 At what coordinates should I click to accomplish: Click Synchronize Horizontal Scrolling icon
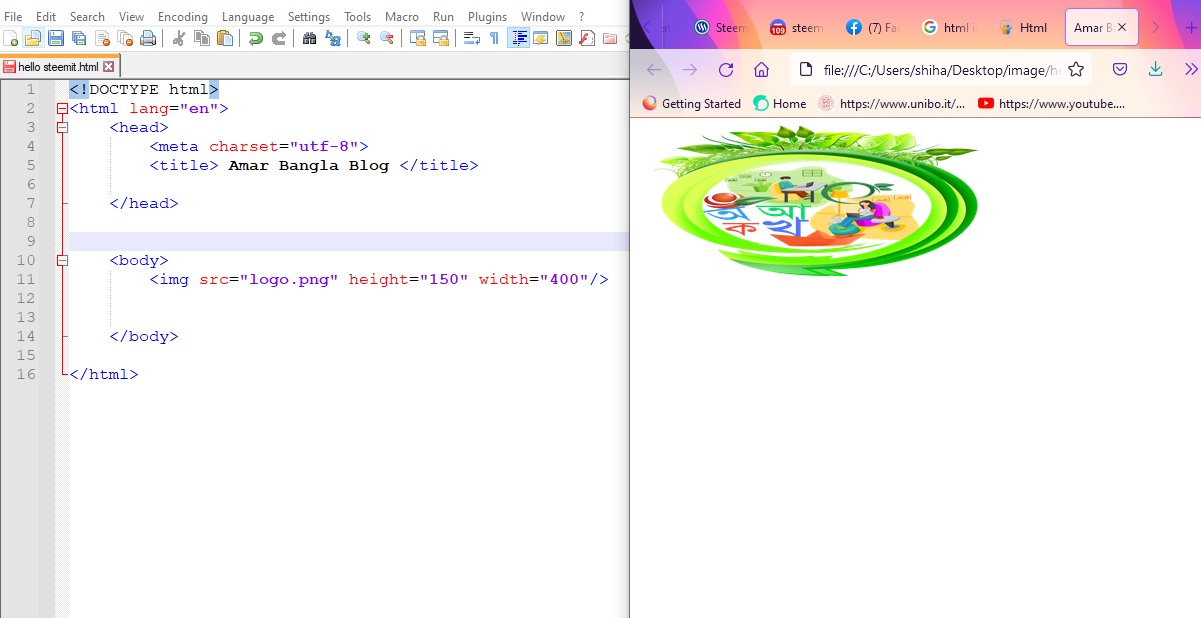pos(441,38)
